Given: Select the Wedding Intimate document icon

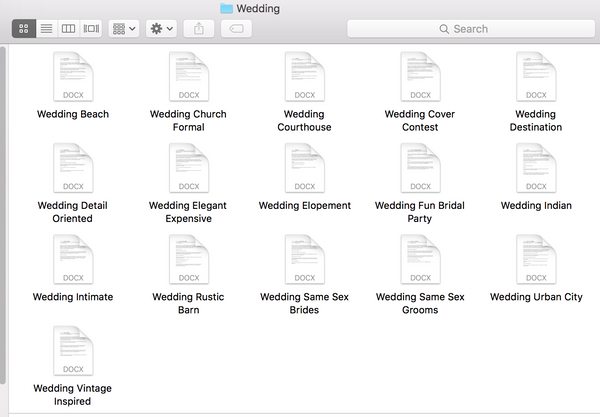Looking at the screenshot, I should click(73, 259).
